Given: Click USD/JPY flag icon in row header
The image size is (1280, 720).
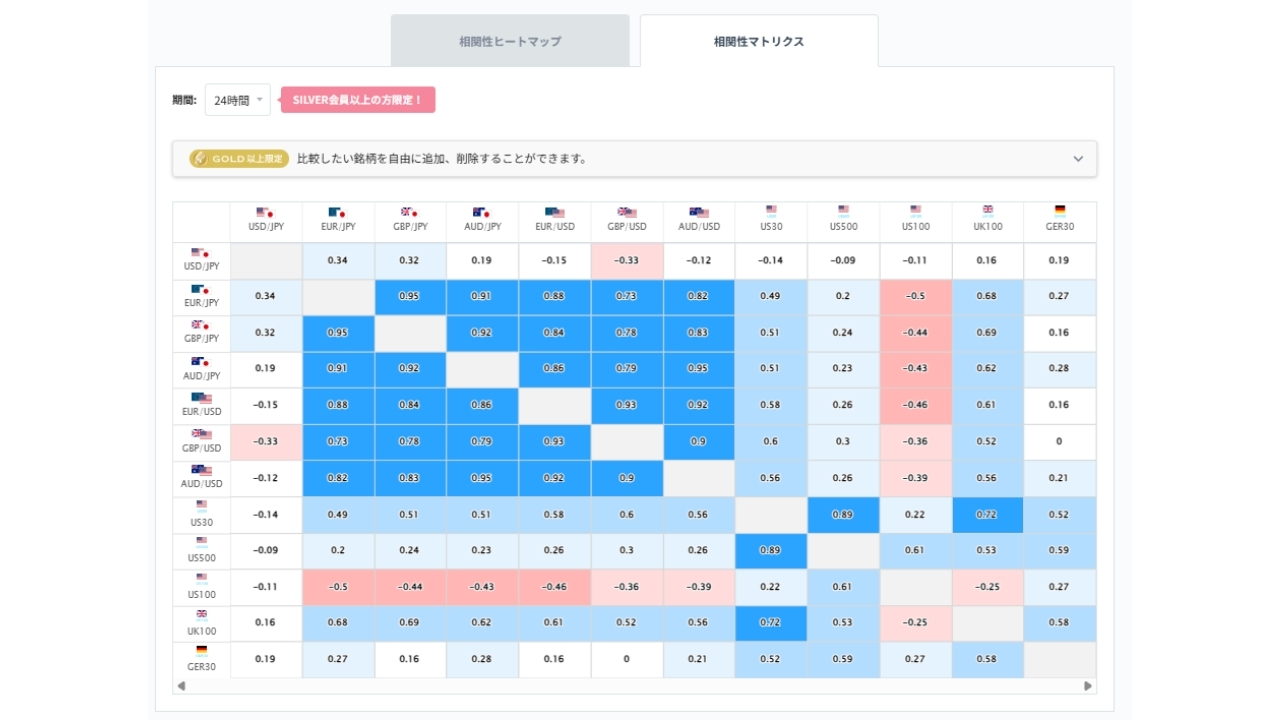Looking at the screenshot, I should tap(201, 253).
